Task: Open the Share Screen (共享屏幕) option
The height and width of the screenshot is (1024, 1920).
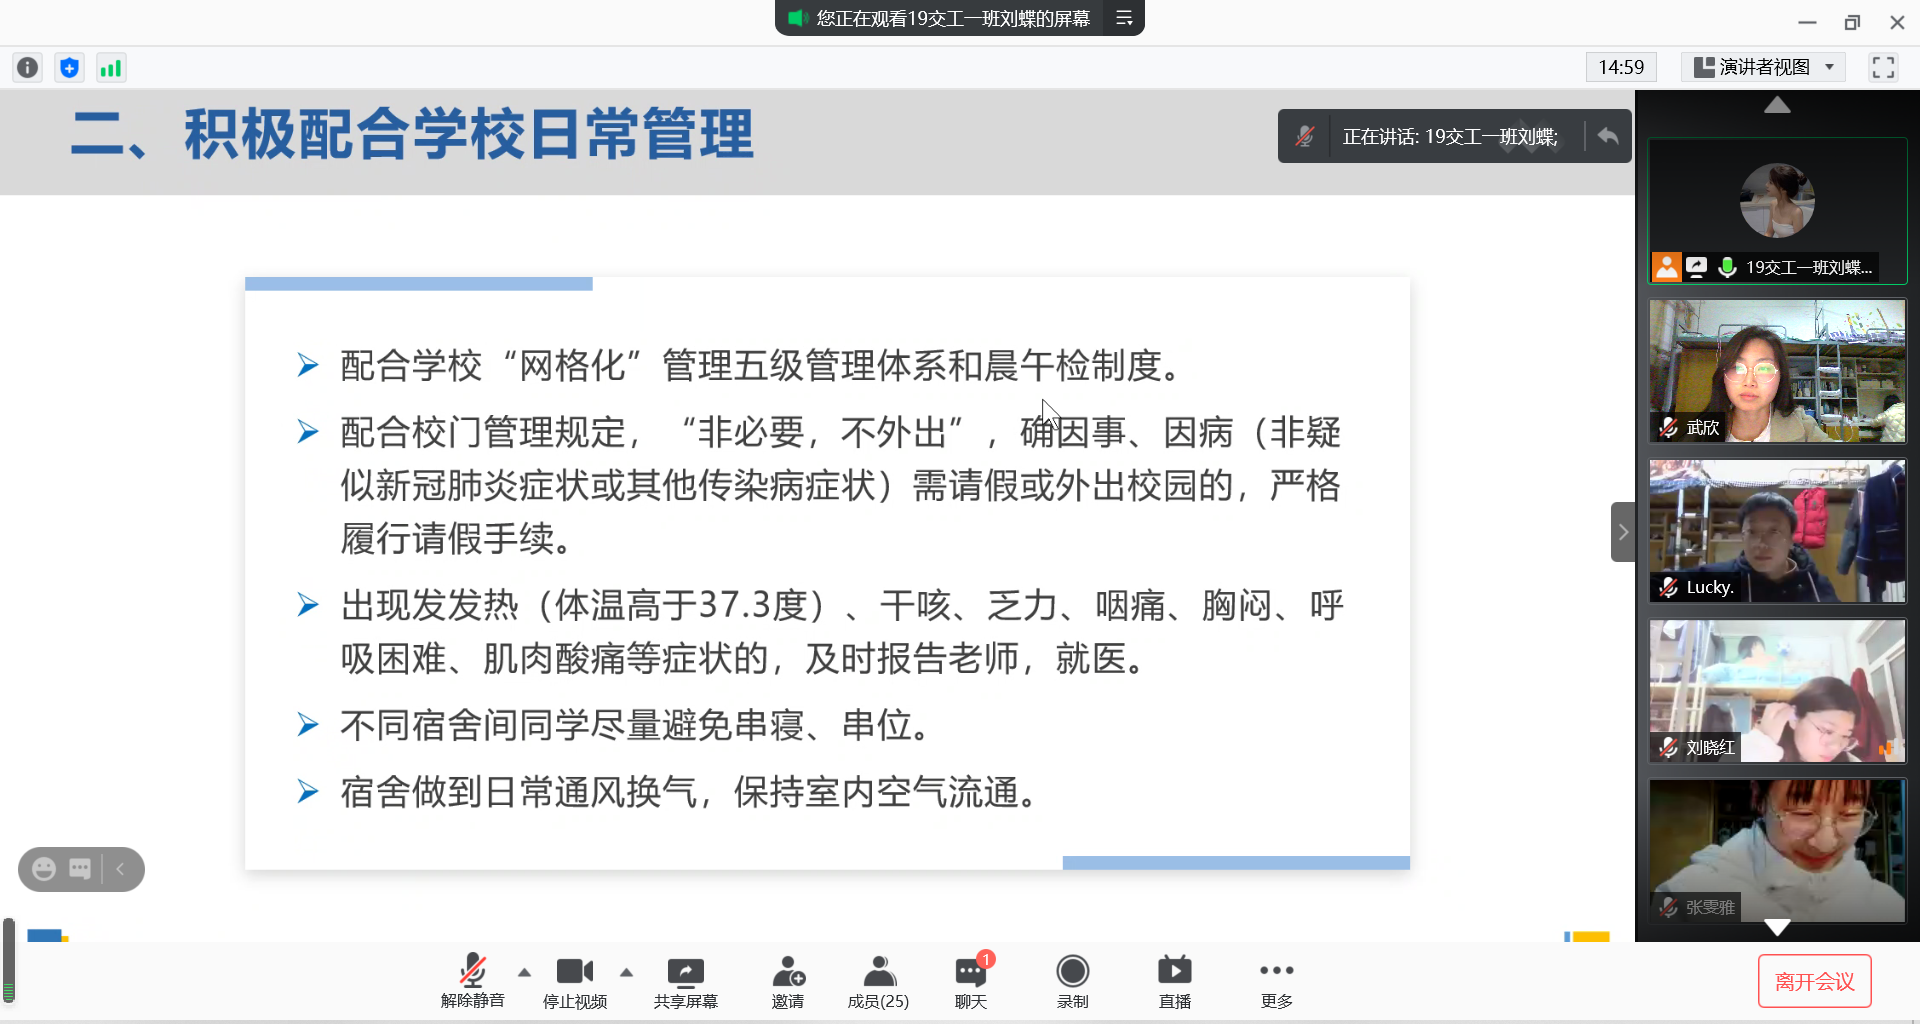Action: click(x=685, y=981)
